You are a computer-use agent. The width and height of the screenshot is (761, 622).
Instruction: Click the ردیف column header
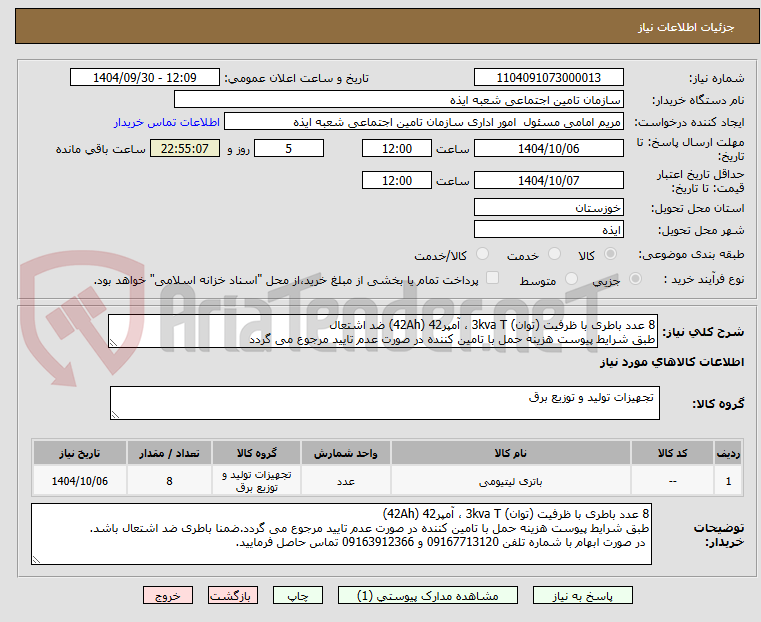click(x=728, y=453)
